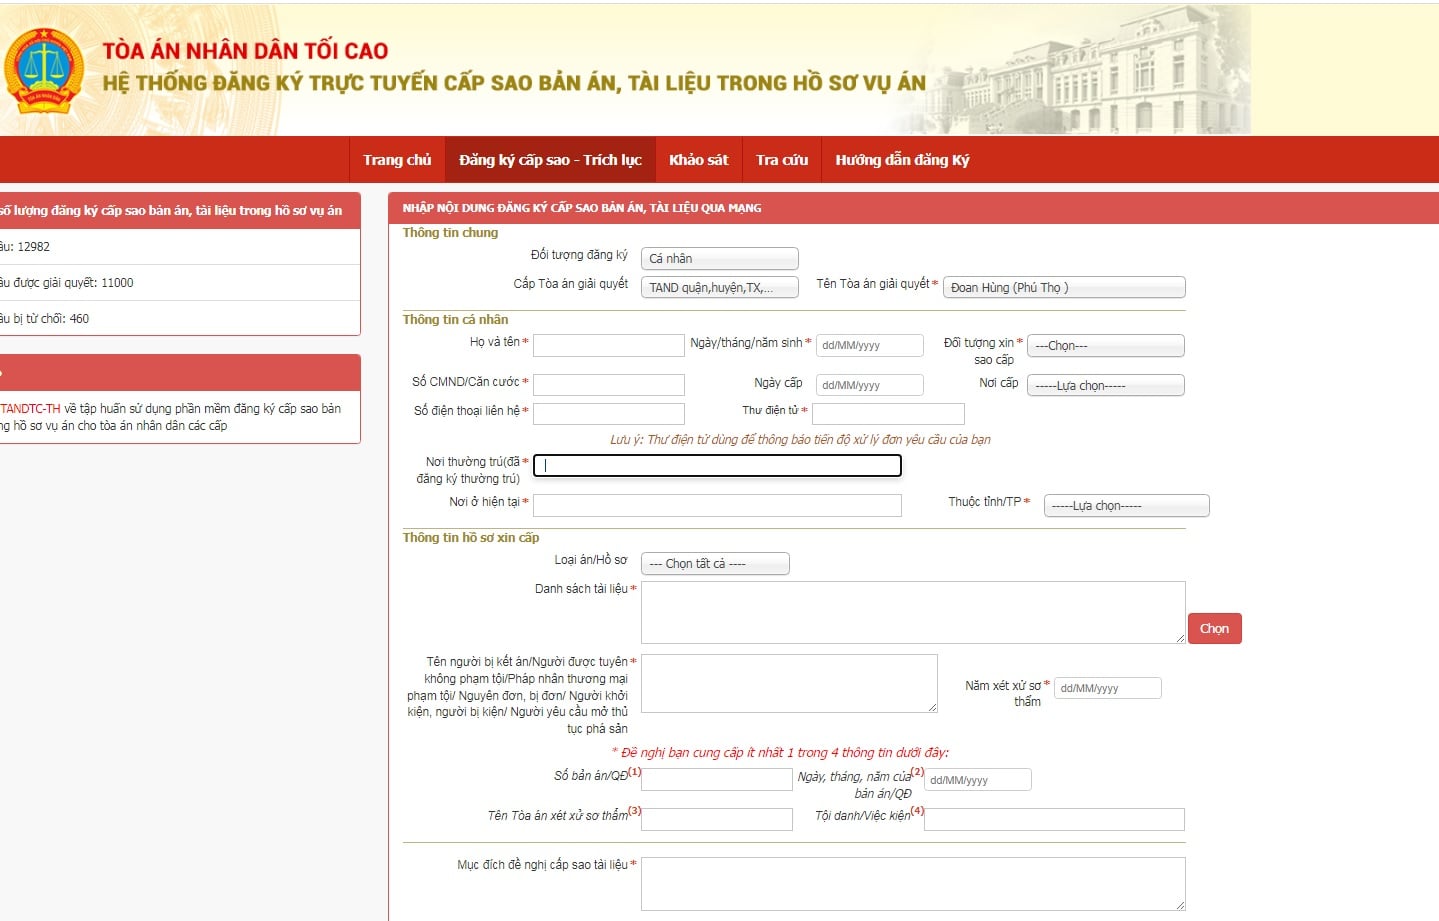The image size is (1439, 921).
Task: Expand Thuộc tỉnh/TP dropdown
Action: [x=1127, y=506]
